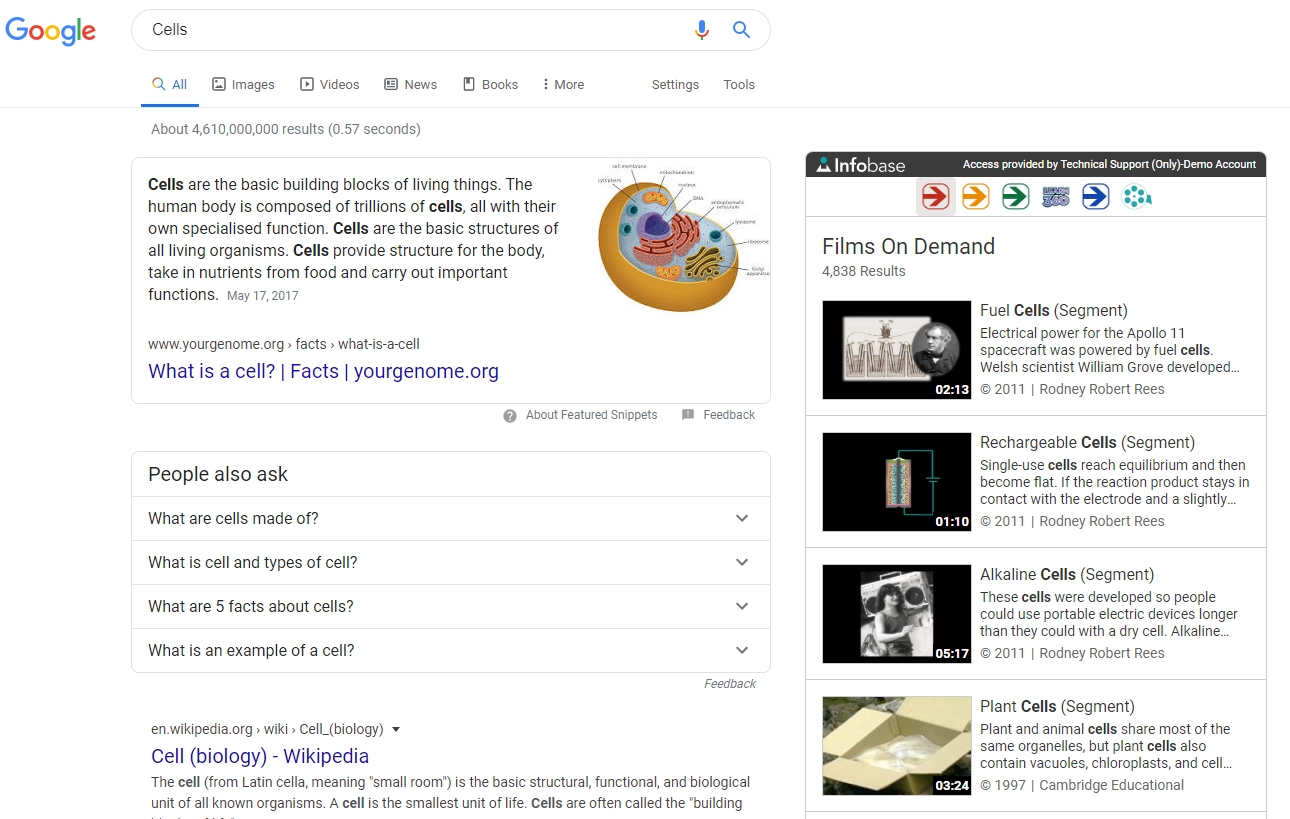Click the cell diagram image in the snippet
This screenshot has width=1290, height=819.
point(683,235)
